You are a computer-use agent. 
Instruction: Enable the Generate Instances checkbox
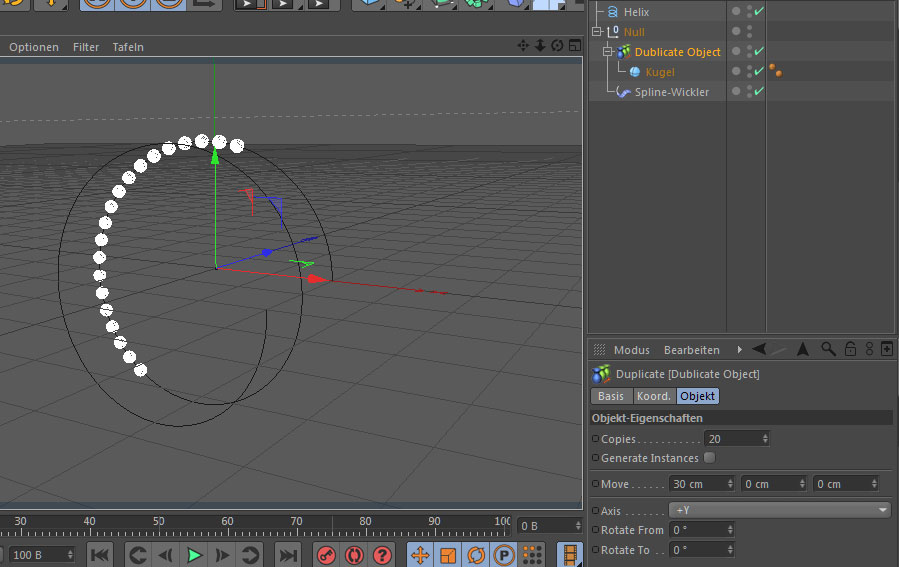coord(709,458)
